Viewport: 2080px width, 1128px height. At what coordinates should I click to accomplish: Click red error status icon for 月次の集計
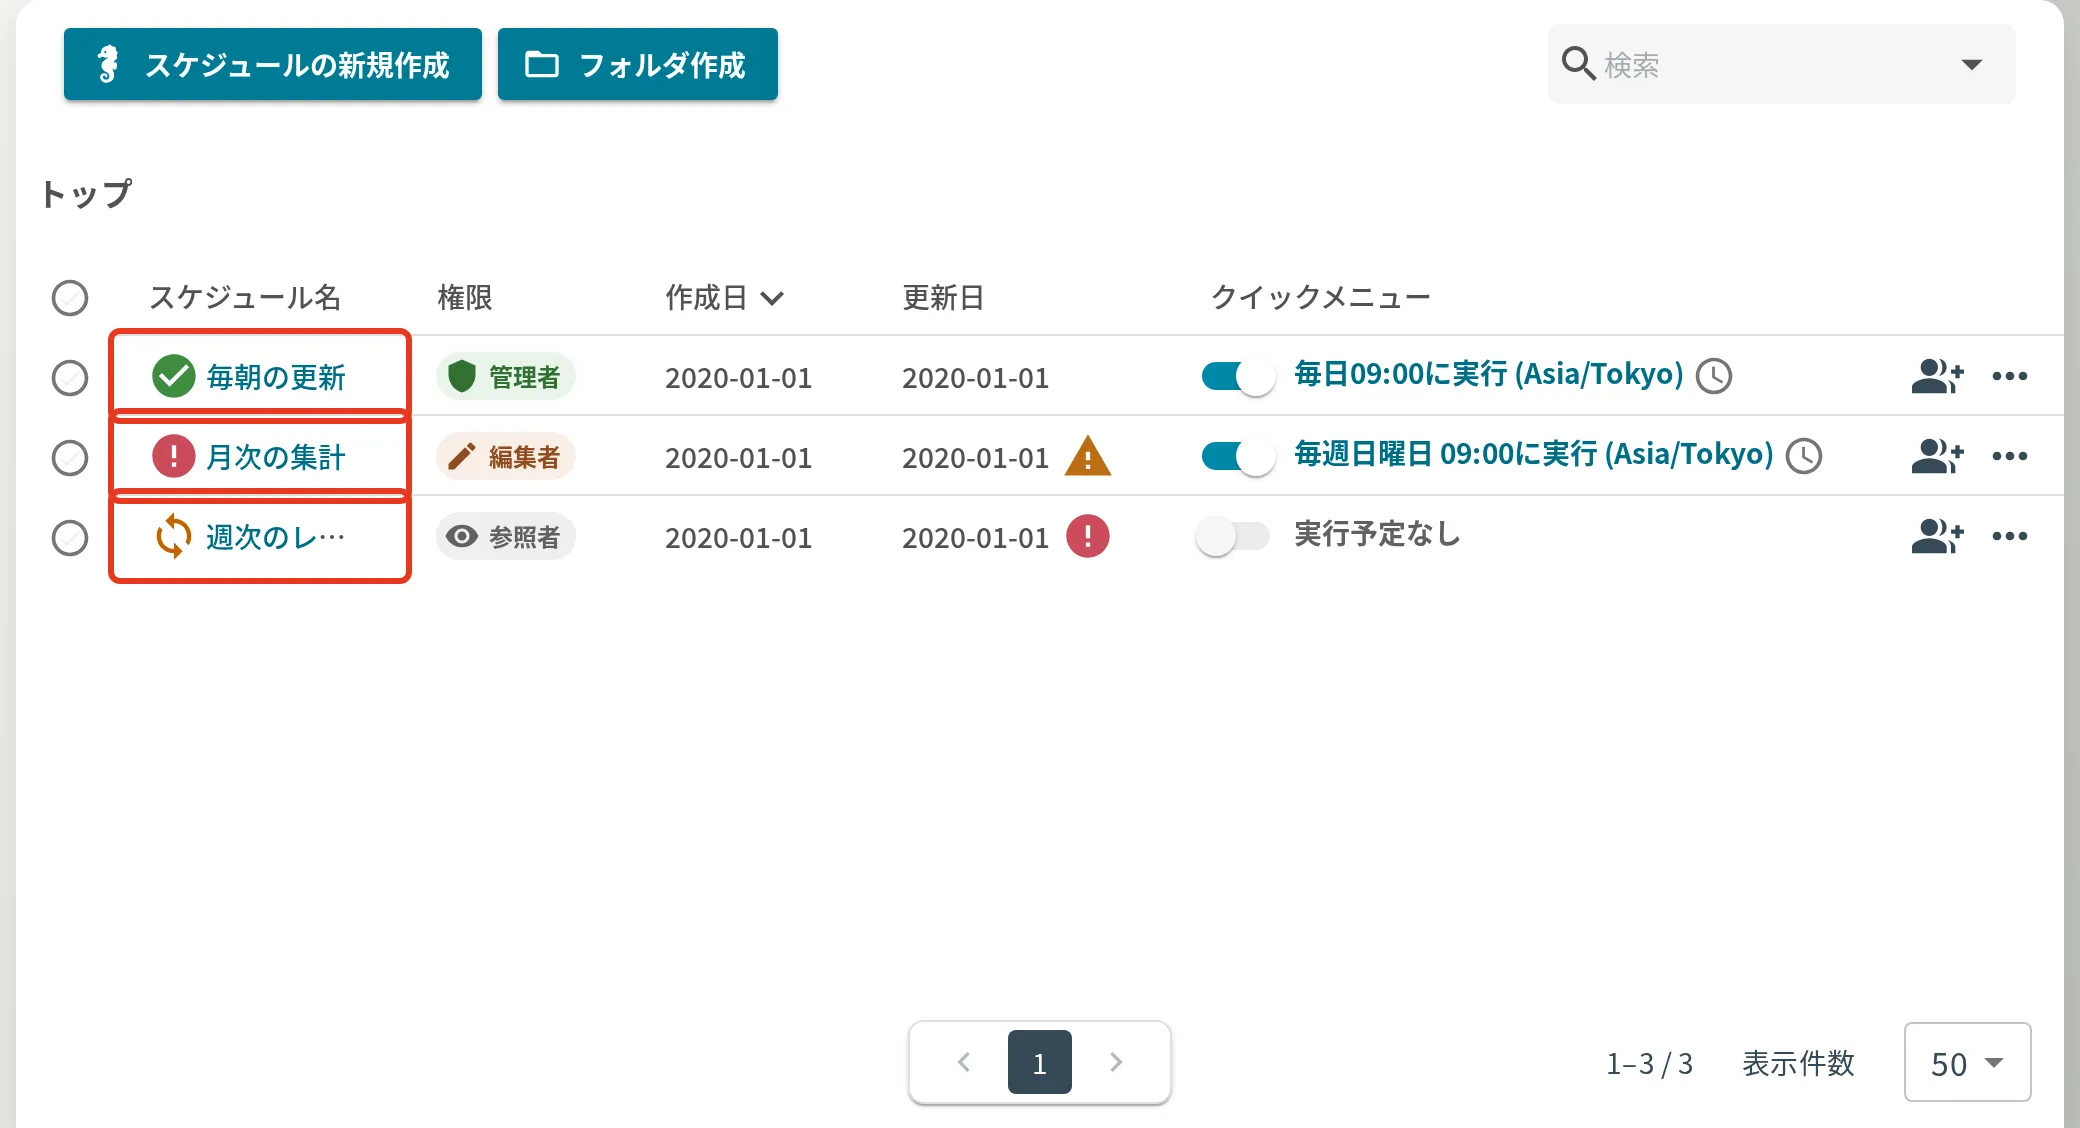pyautogui.click(x=173, y=456)
